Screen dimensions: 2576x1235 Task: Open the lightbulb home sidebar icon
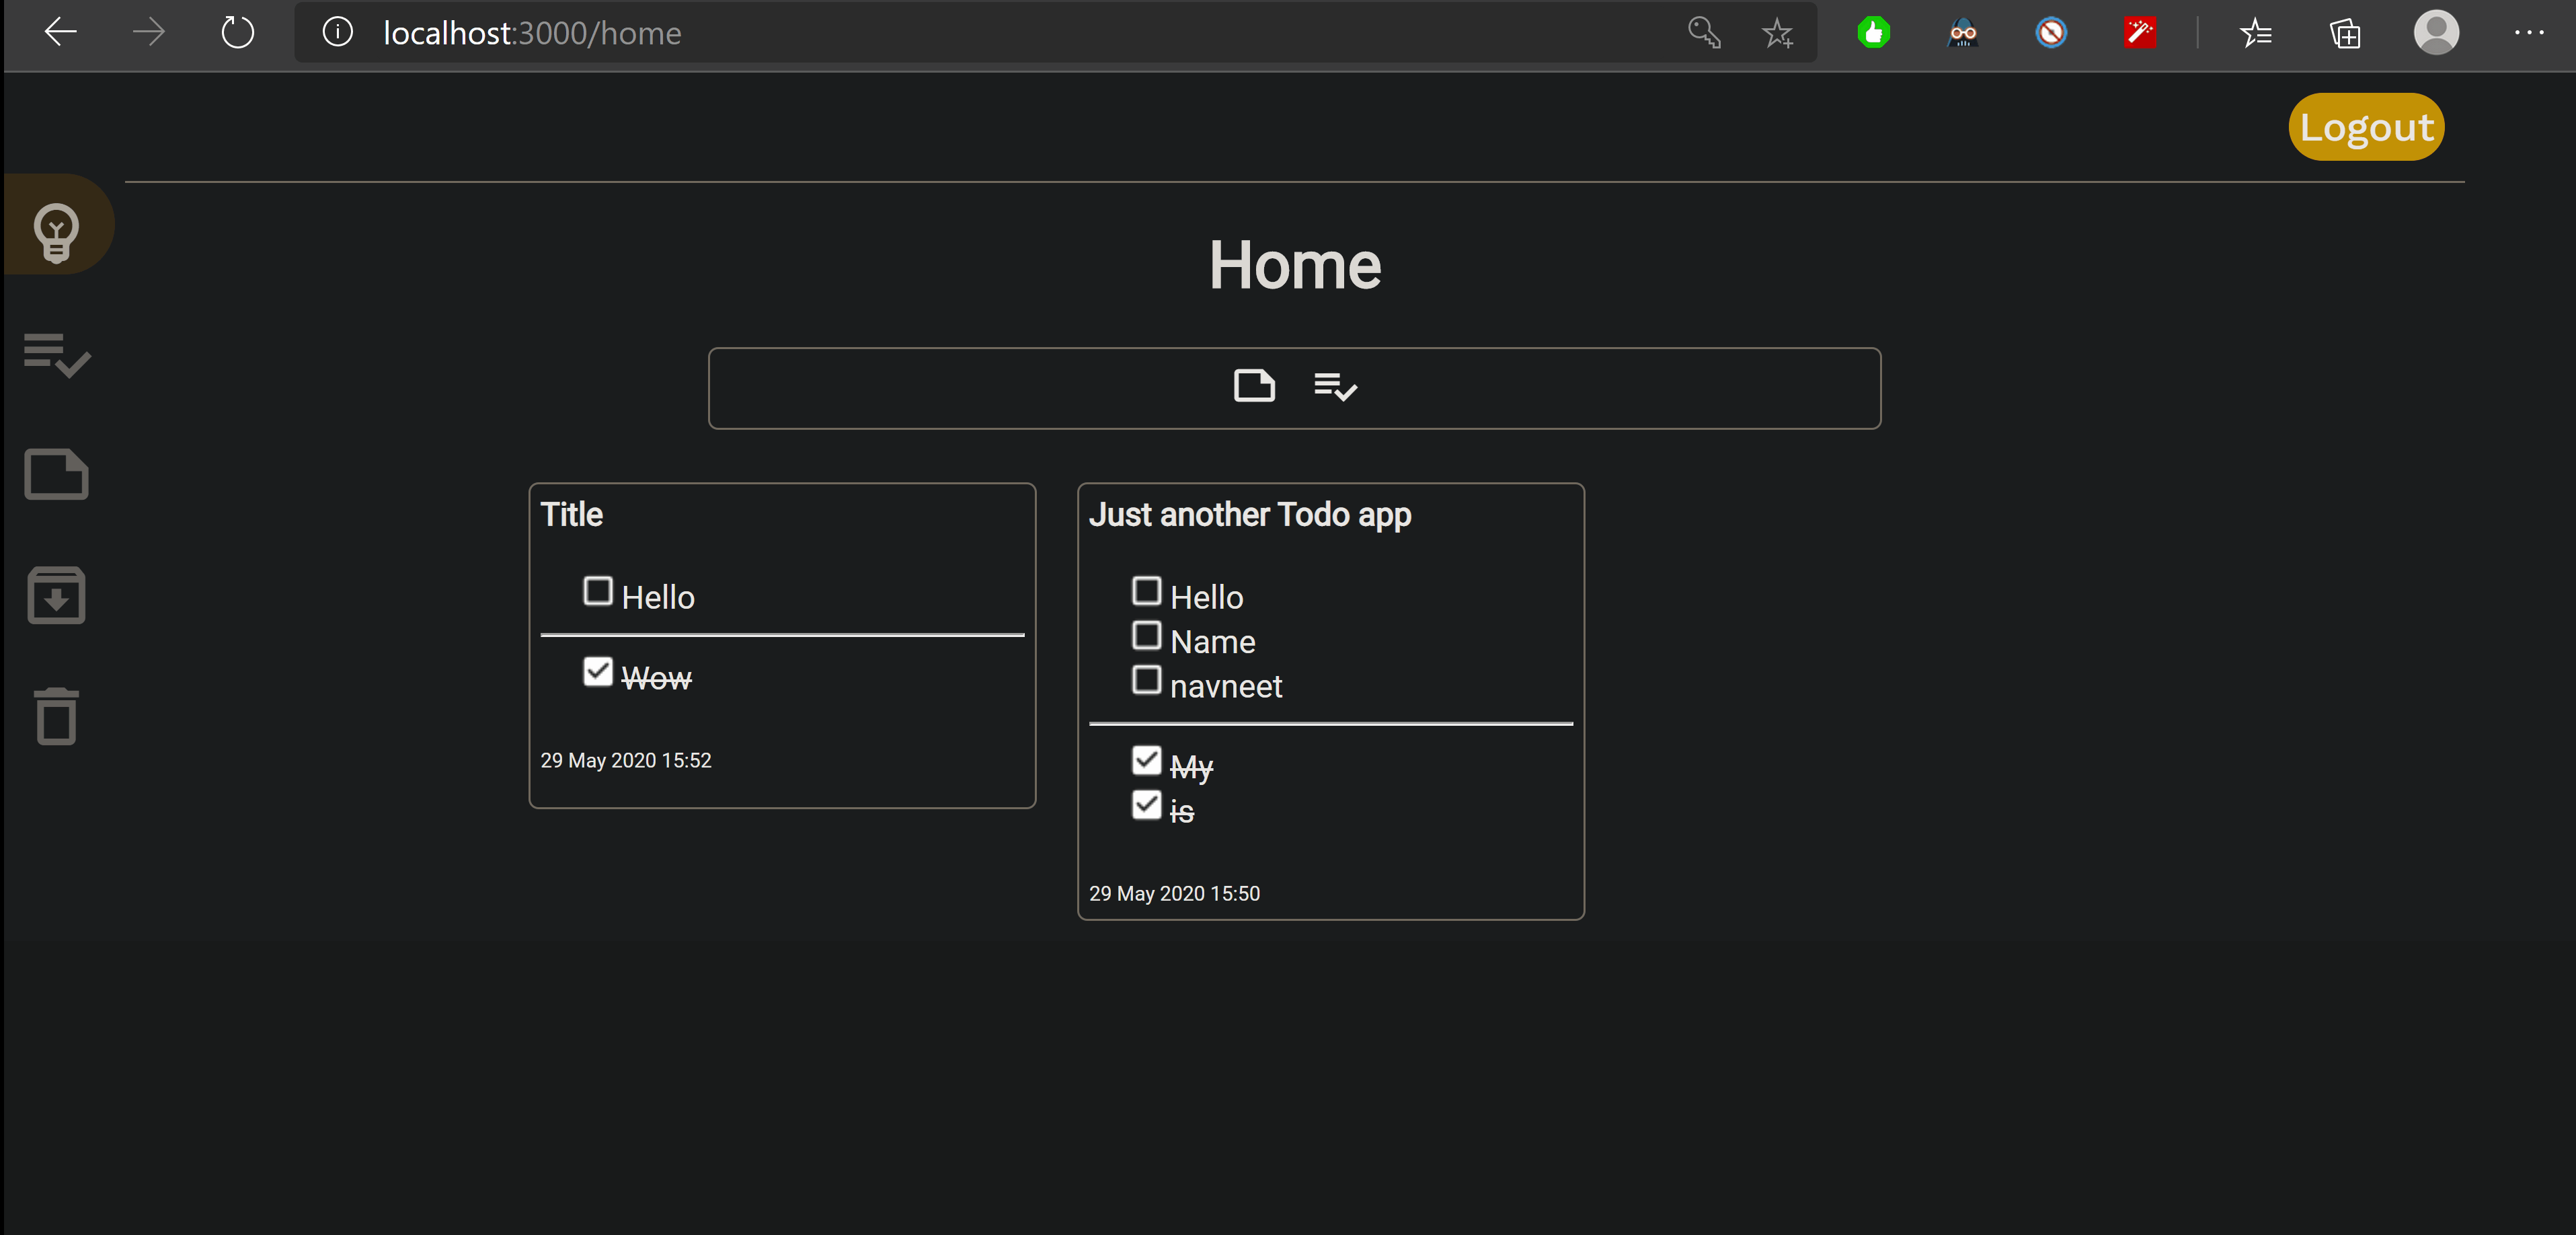tap(56, 231)
